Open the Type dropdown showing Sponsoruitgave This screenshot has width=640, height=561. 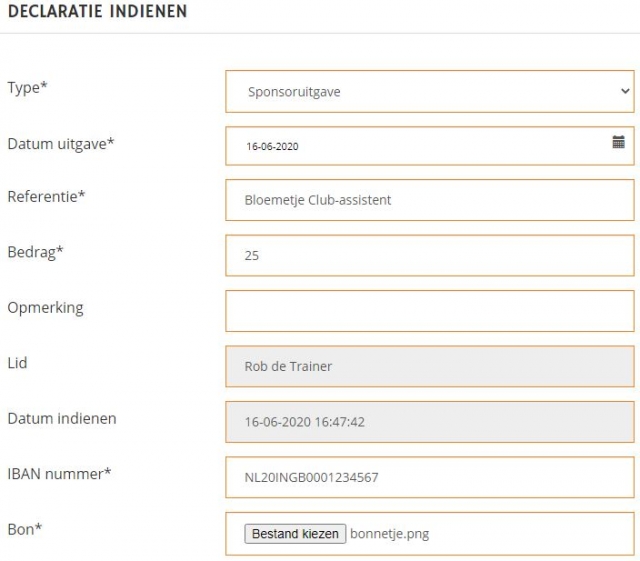coord(429,91)
